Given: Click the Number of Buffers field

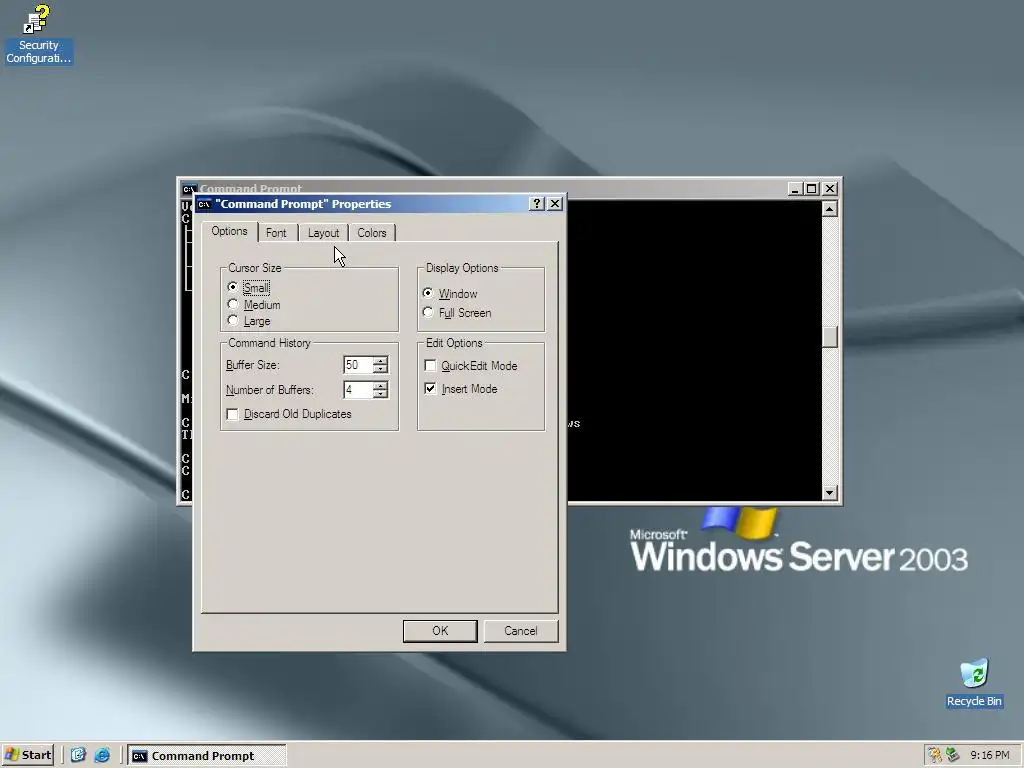Looking at the screenshot, I should pyautogui.click(x=359, y=390).
